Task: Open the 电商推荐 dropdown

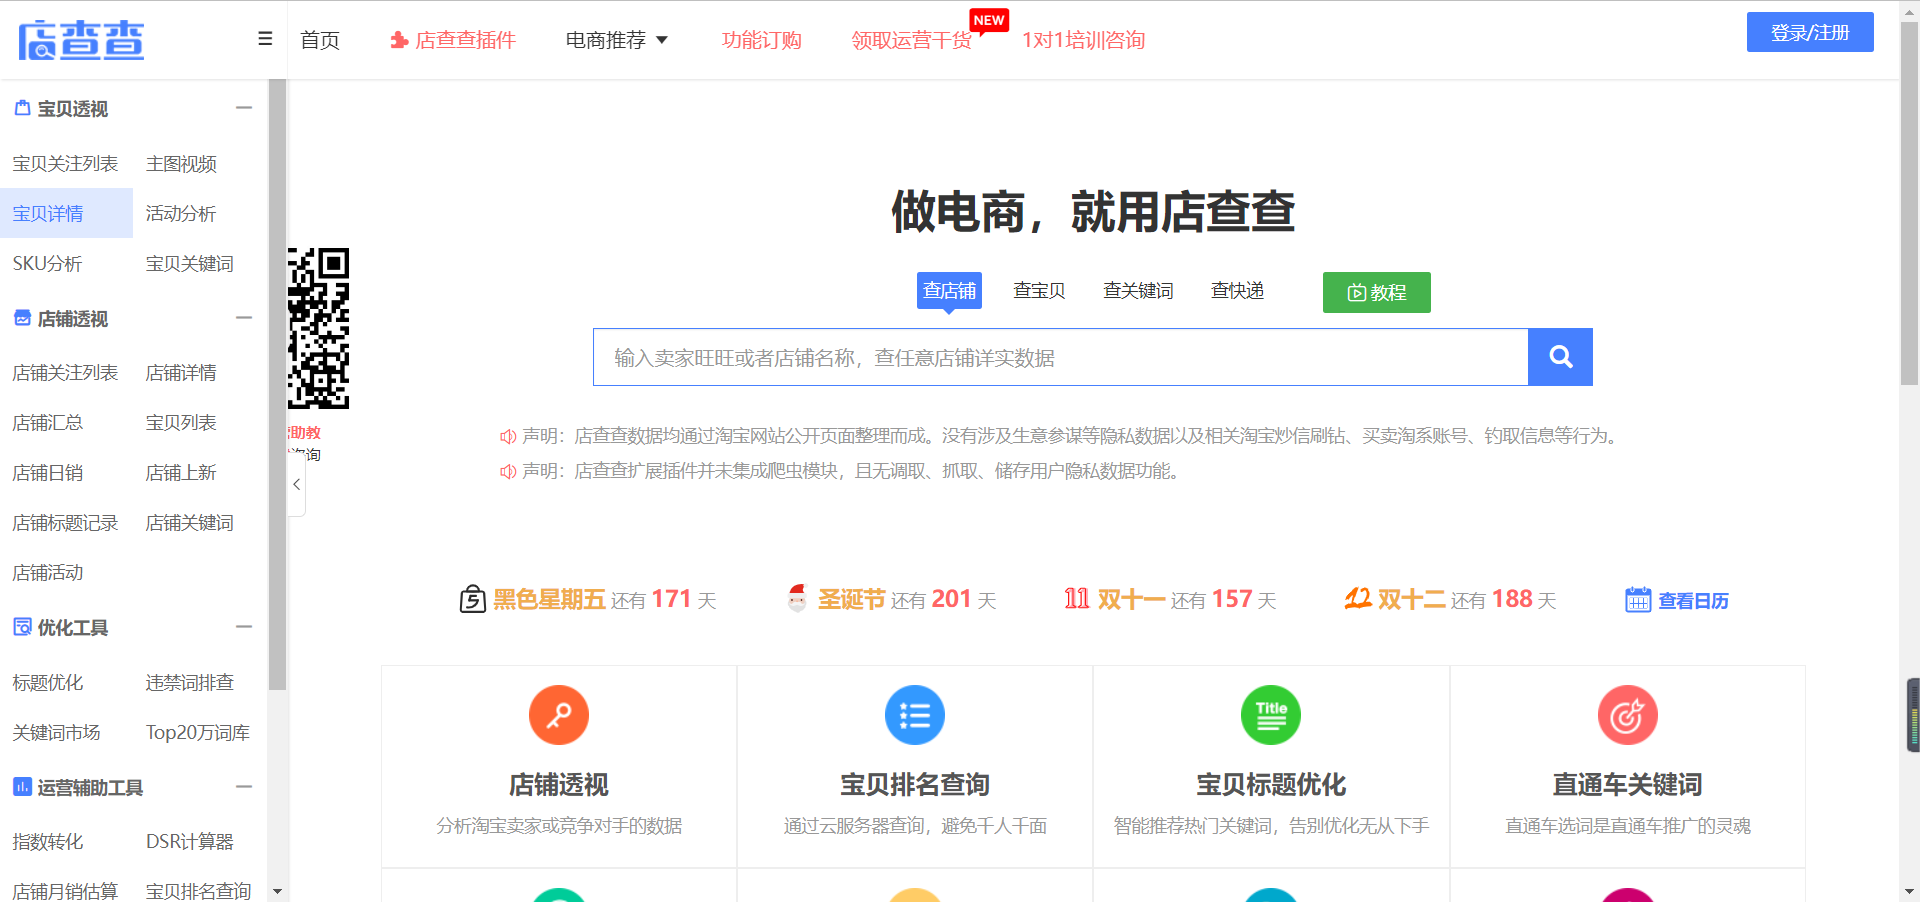Action: pos(617,40)
